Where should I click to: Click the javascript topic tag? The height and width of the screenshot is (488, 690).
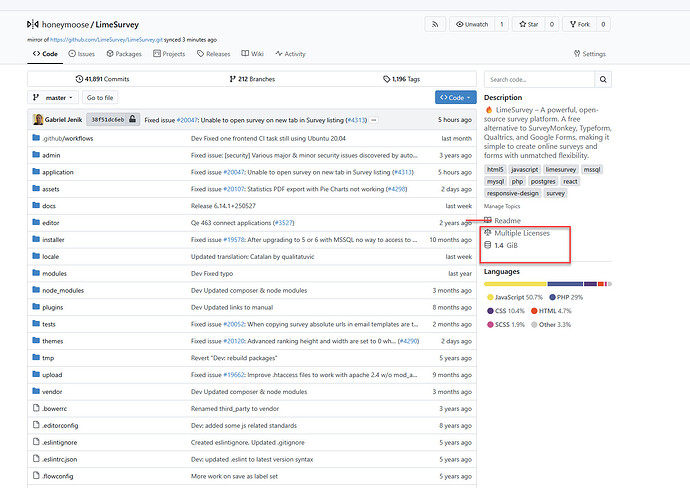tap(525, 169)
